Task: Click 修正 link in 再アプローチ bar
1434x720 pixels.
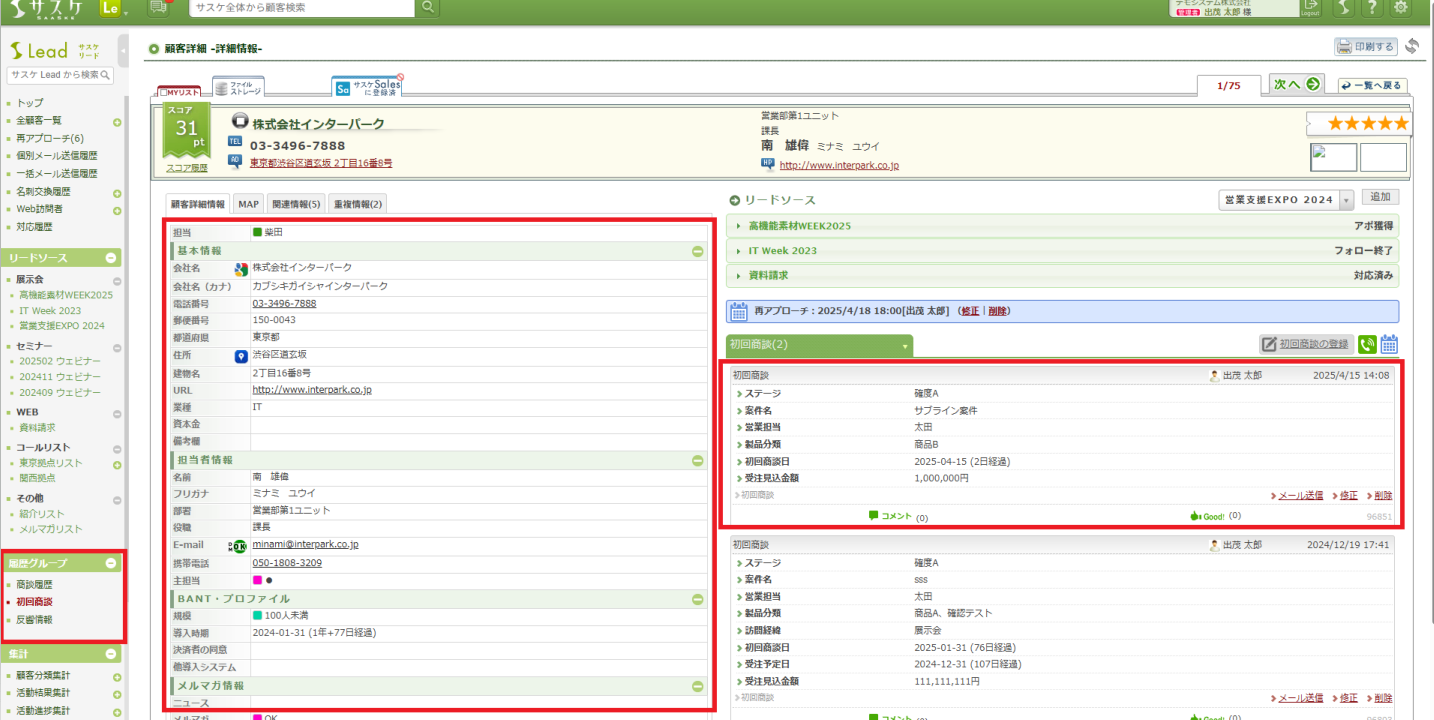Action: tap(969, 311)
